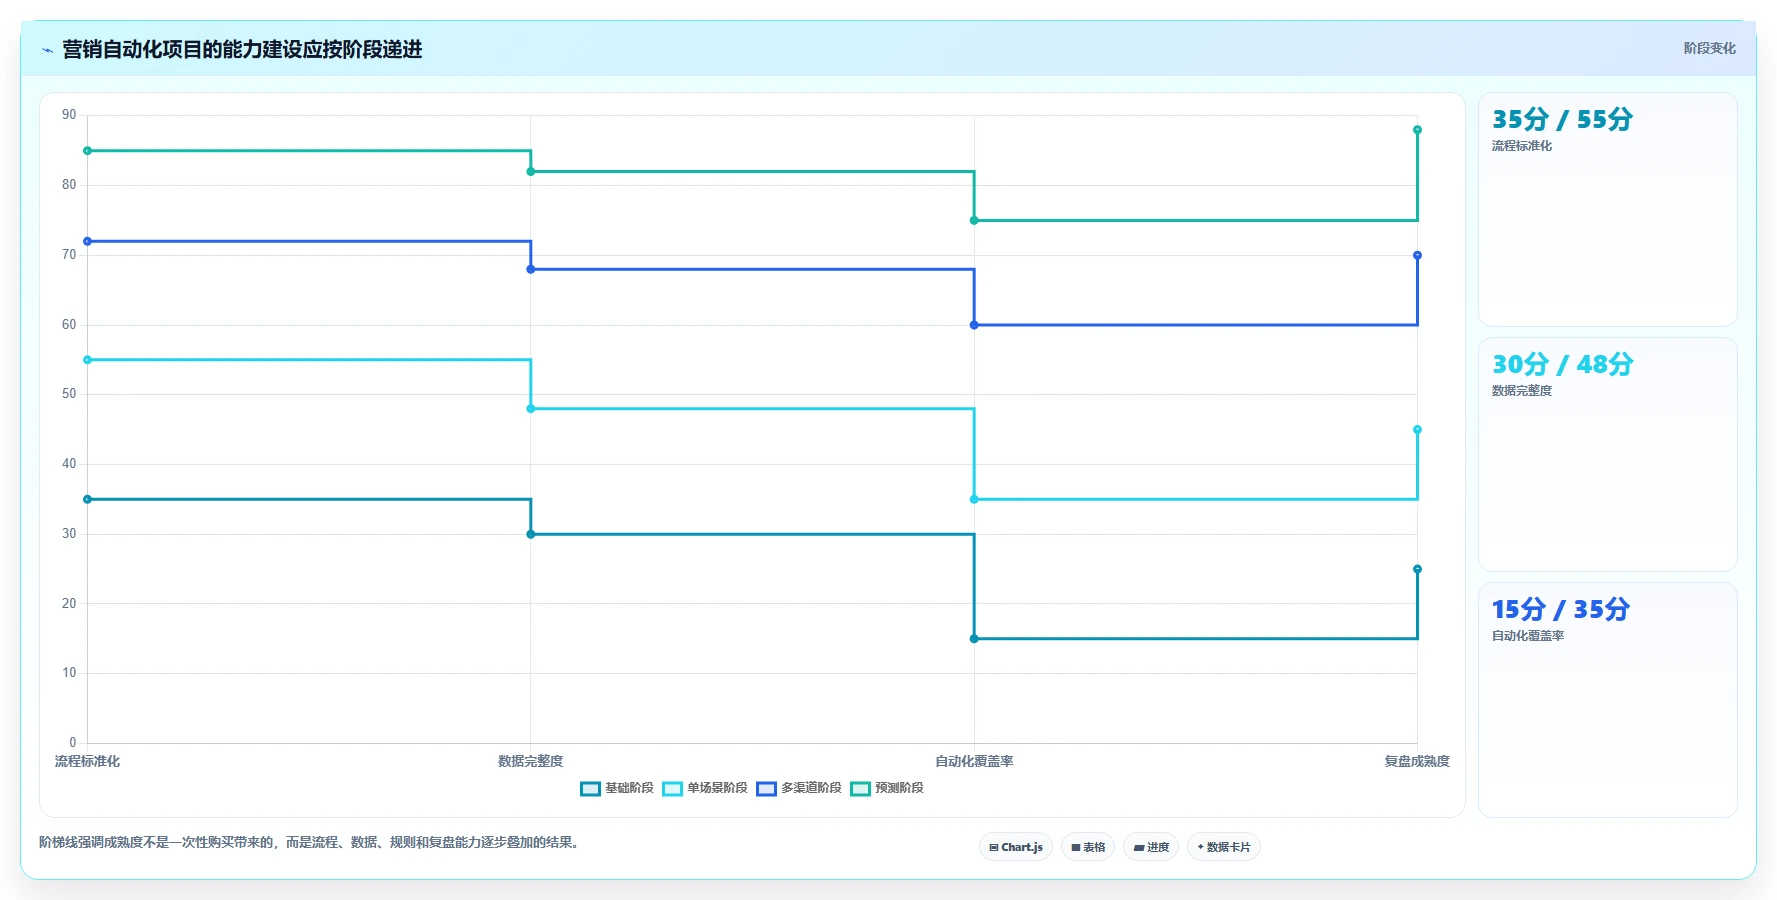Select 单场景阶段 data point at 流程标准化 (55)
Image resolution: width=1777 pixels, height=900 pixels.
point(87,360)
